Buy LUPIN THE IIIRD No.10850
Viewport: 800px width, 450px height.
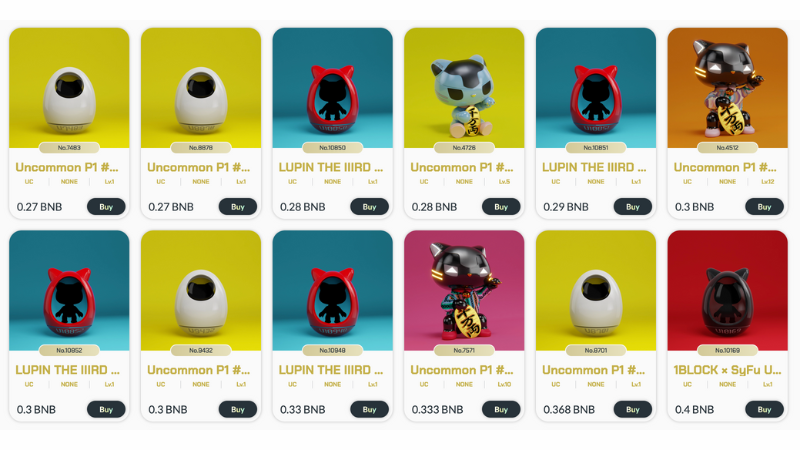click(369, 207)
